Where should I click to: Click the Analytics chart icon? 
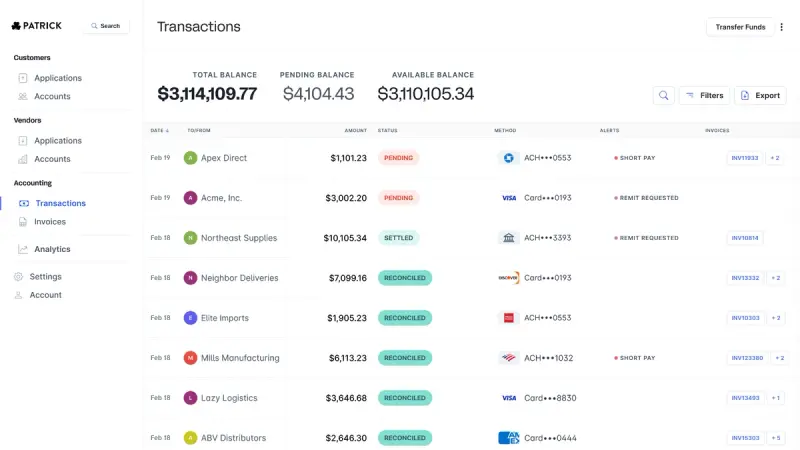click(x=23, y=249)
